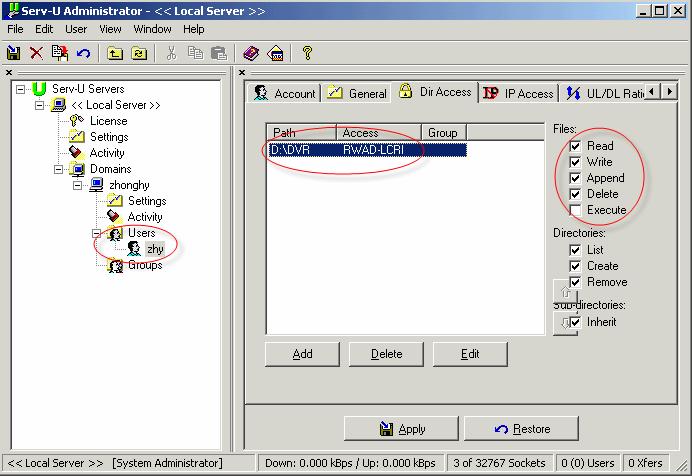
Task: Toggle the Inherit sub-directories checkbox
Action: pos(575,322)
